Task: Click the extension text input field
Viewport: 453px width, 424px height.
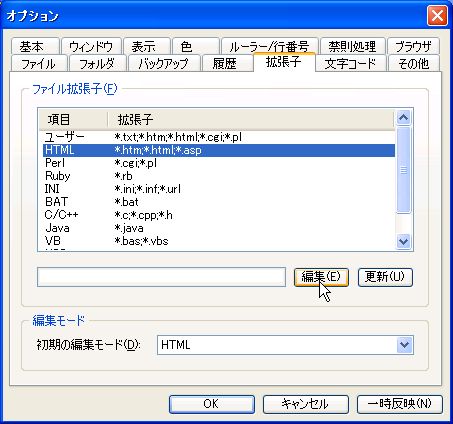Action: (x=161, y=277)
